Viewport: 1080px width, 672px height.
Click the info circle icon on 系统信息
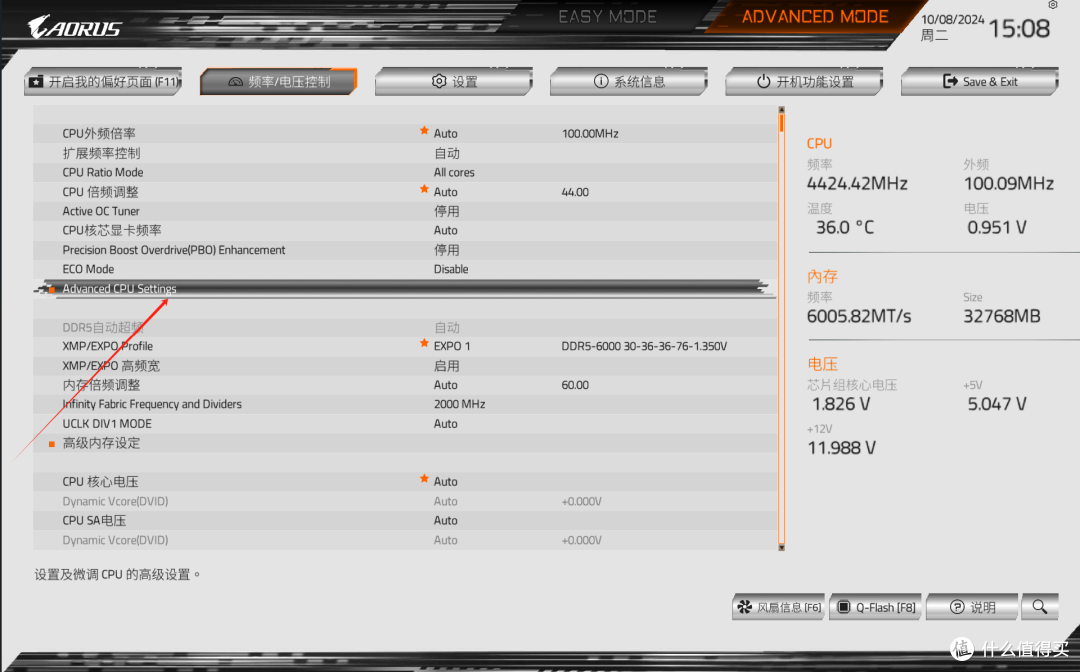(598, 81)
